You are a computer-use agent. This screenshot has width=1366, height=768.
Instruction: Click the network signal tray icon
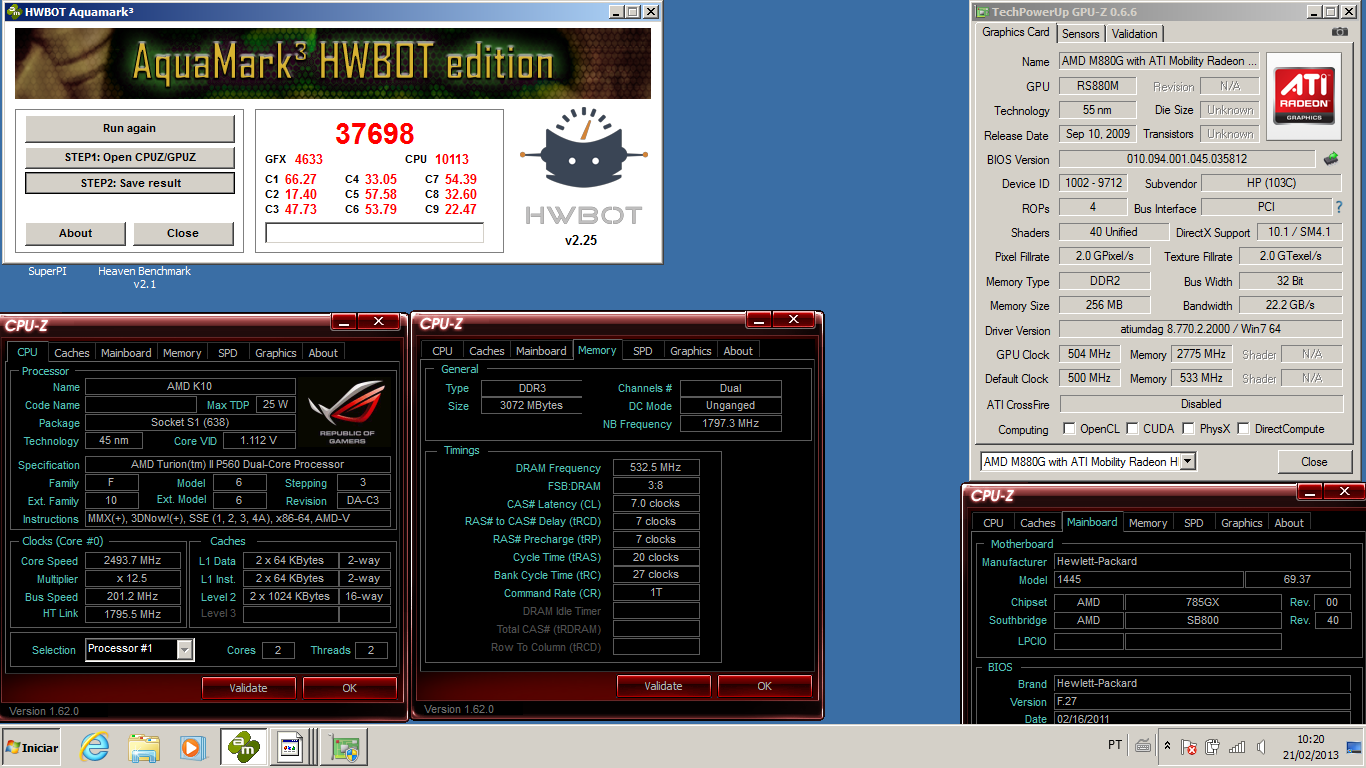coord(1237,746)
